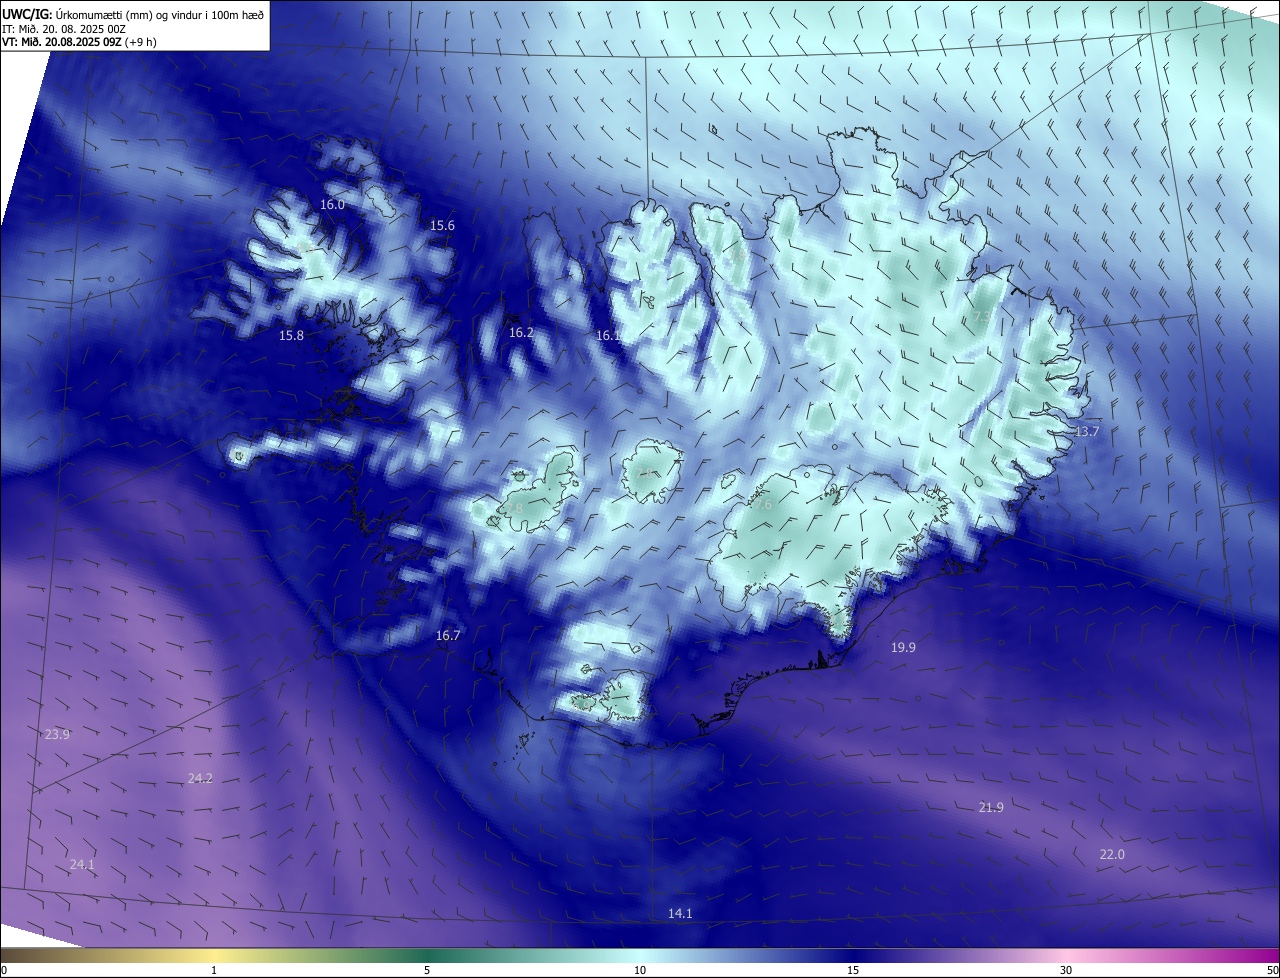The width and height of the screenshot is (1280, 978).
Task: Click the 16.0 value over the Westfjords
Action: pyautogui.click(x=332, y=204)
